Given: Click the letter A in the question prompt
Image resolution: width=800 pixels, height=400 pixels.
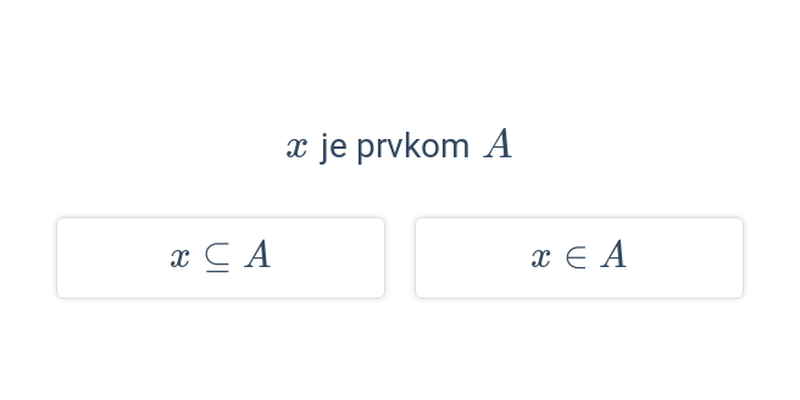Looking at the screenshot, I should click(x=498, y=145).
